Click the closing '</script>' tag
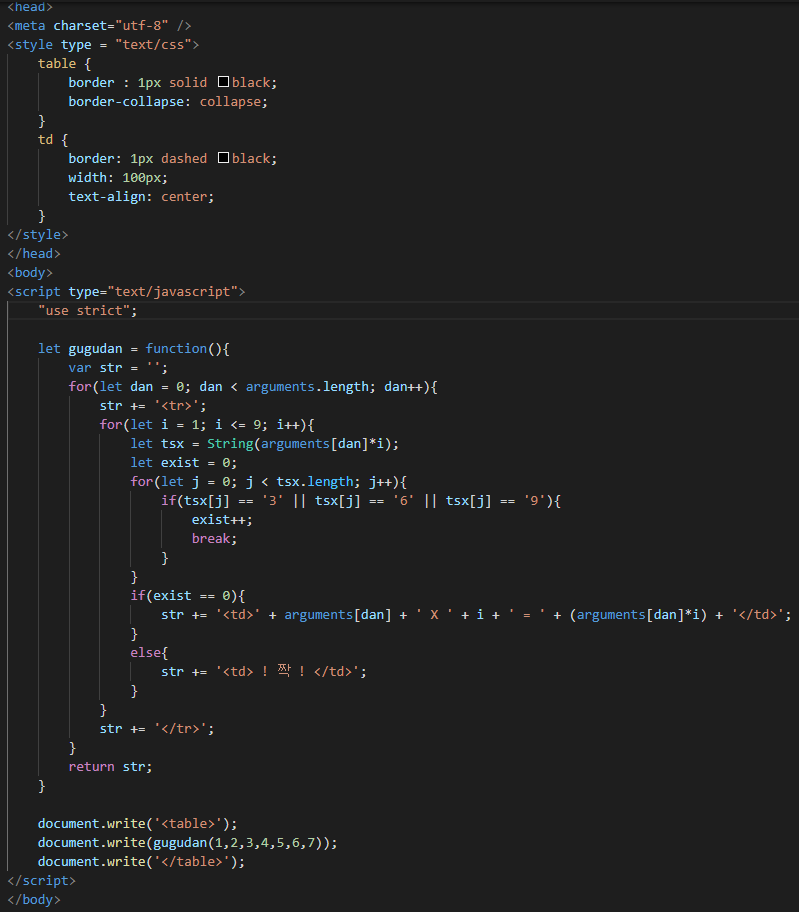 (x=41, y=881)
